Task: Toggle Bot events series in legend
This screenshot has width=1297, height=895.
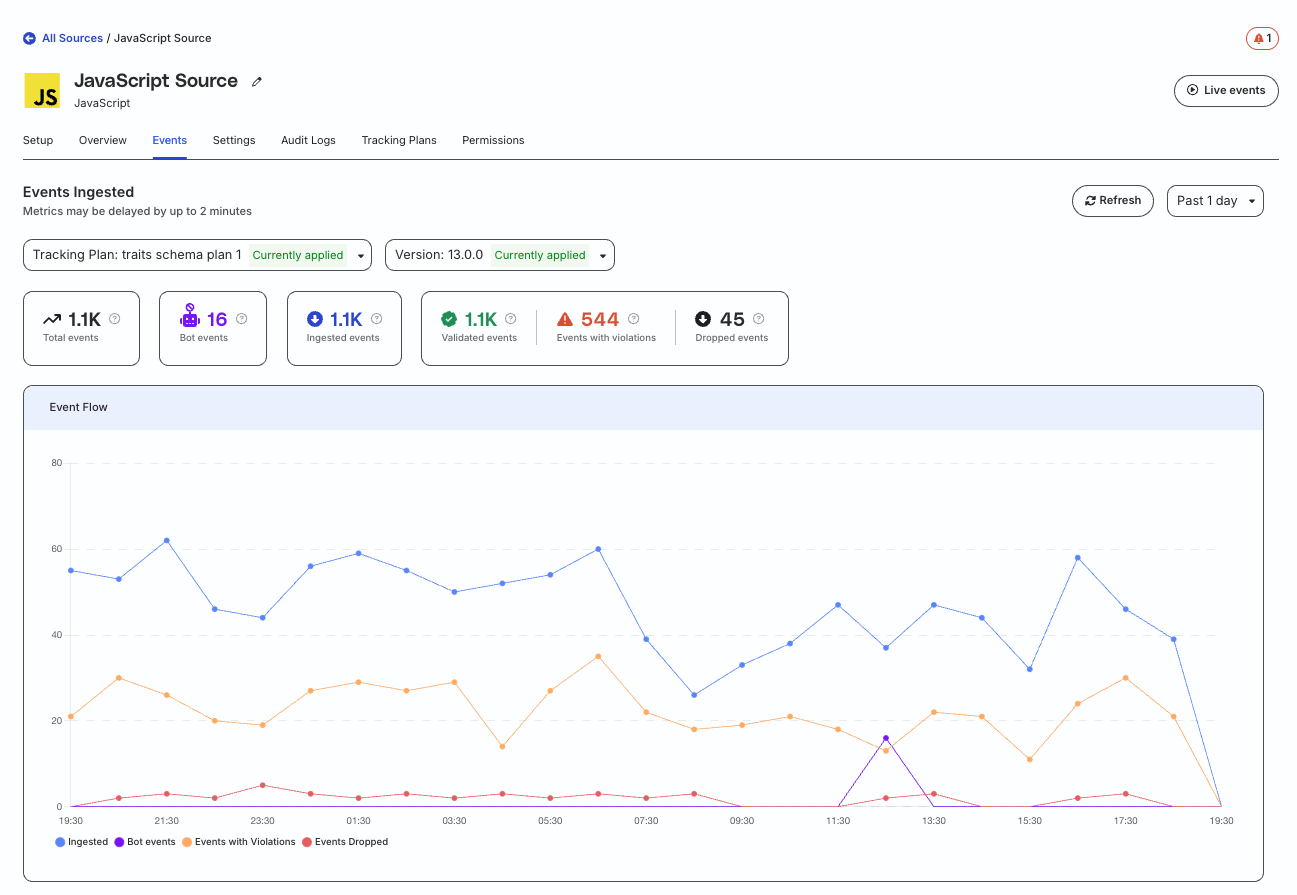Action: (x=145, y=842)
